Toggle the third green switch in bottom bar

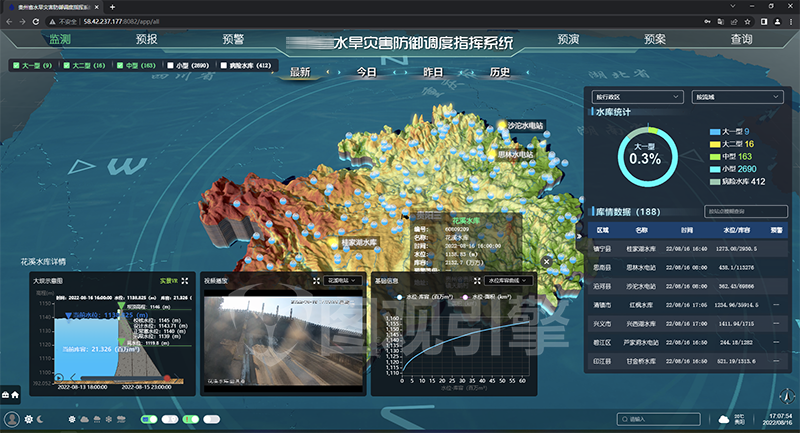(191, 419)
